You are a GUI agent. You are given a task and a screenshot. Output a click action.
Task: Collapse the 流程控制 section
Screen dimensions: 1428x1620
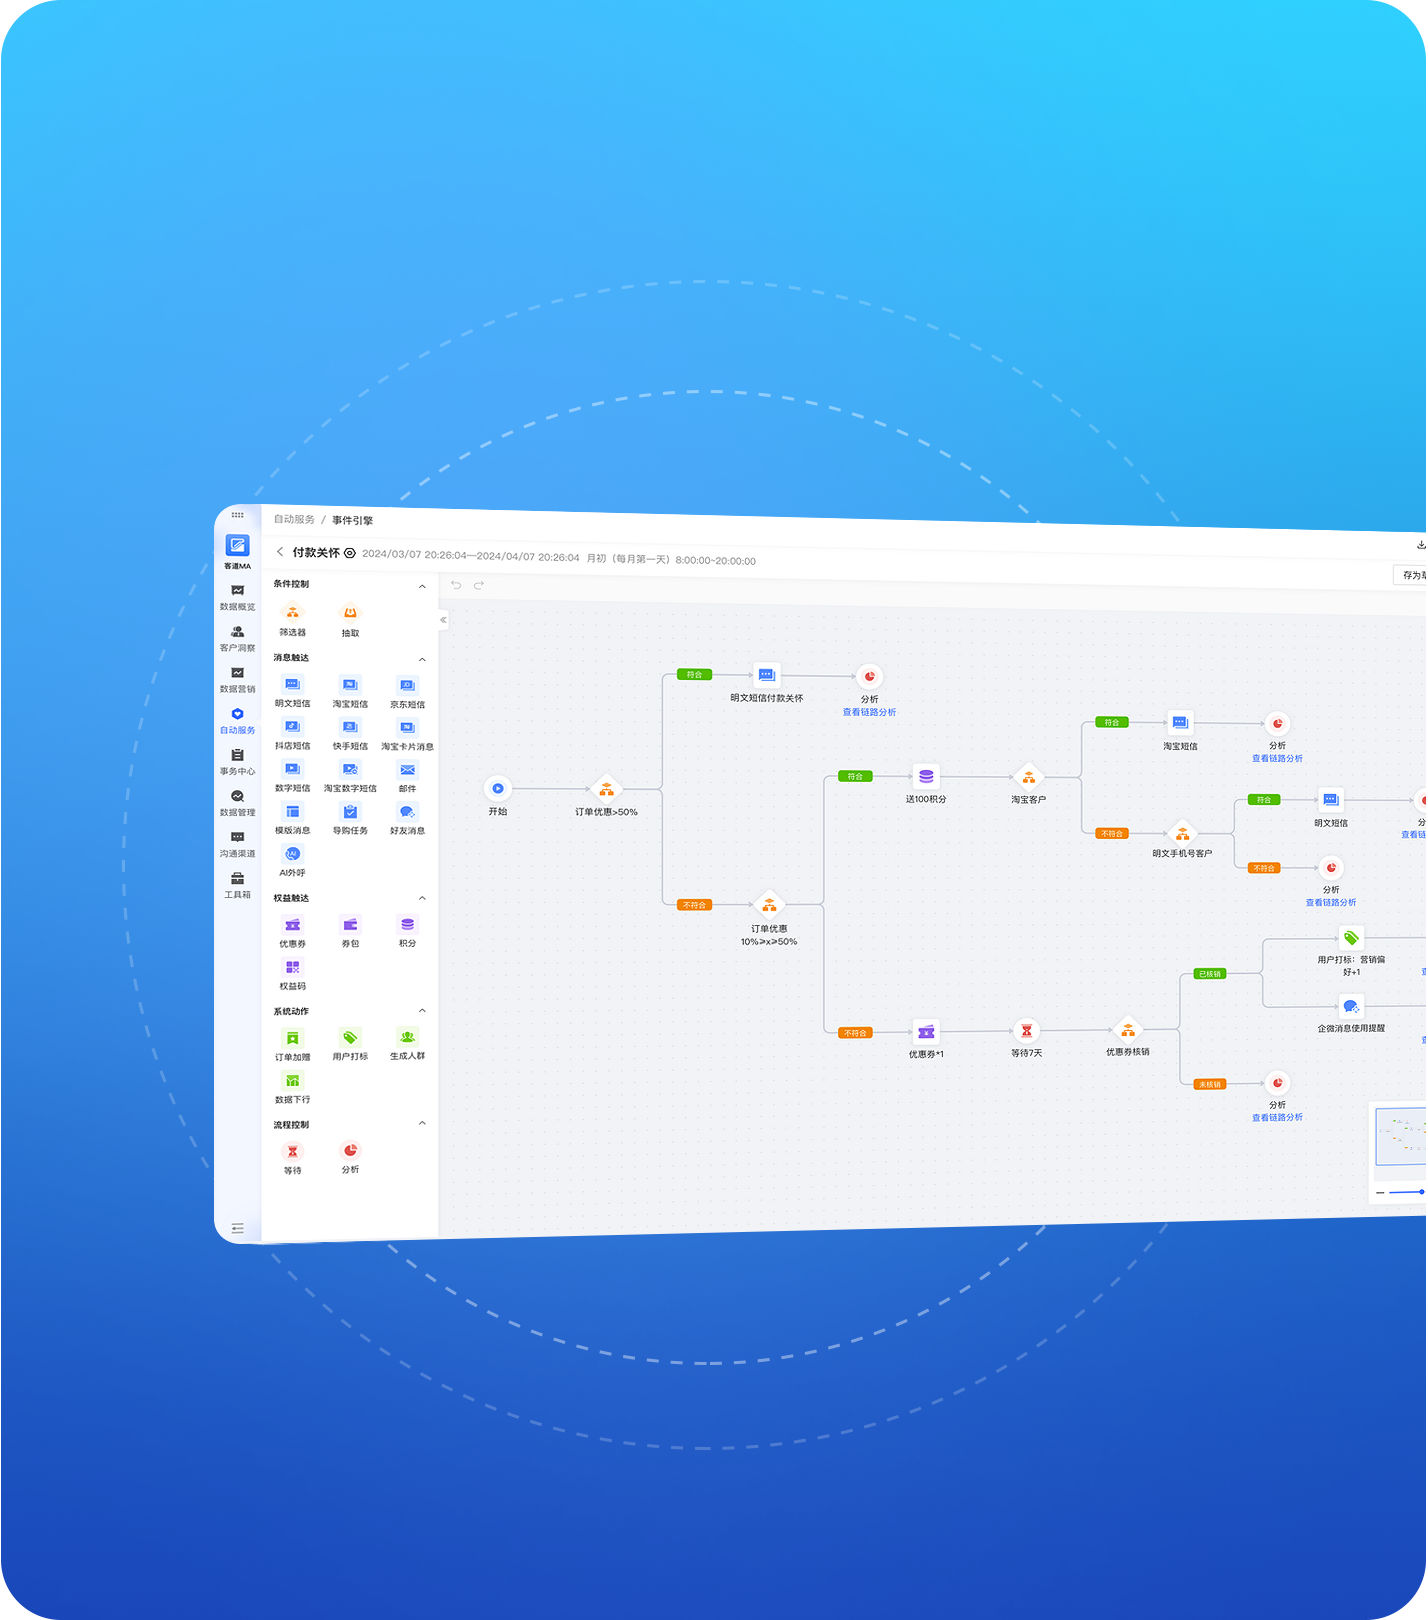coord(422,1123)
